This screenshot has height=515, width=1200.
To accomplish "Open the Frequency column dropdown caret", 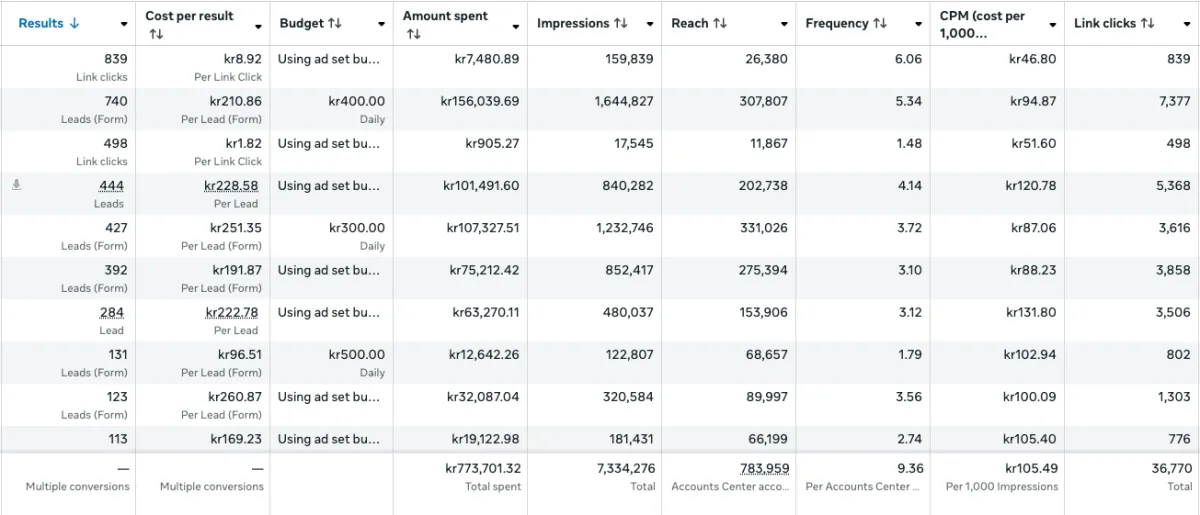I will click(x=918, y=24).
